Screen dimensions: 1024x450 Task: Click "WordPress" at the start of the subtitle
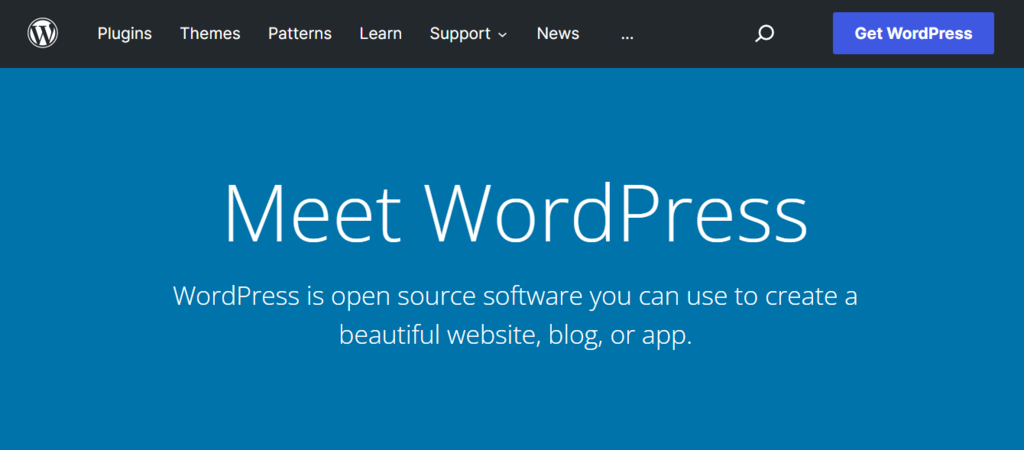tap(236, 297)
